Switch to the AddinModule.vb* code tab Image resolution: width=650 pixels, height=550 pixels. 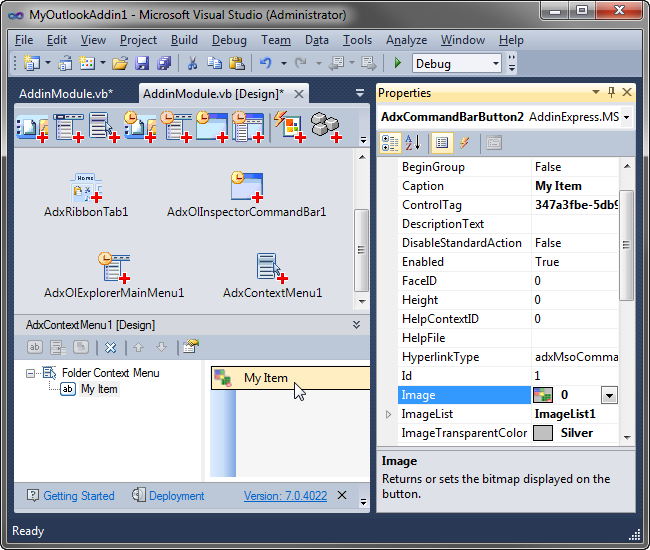tap(66, 94)
